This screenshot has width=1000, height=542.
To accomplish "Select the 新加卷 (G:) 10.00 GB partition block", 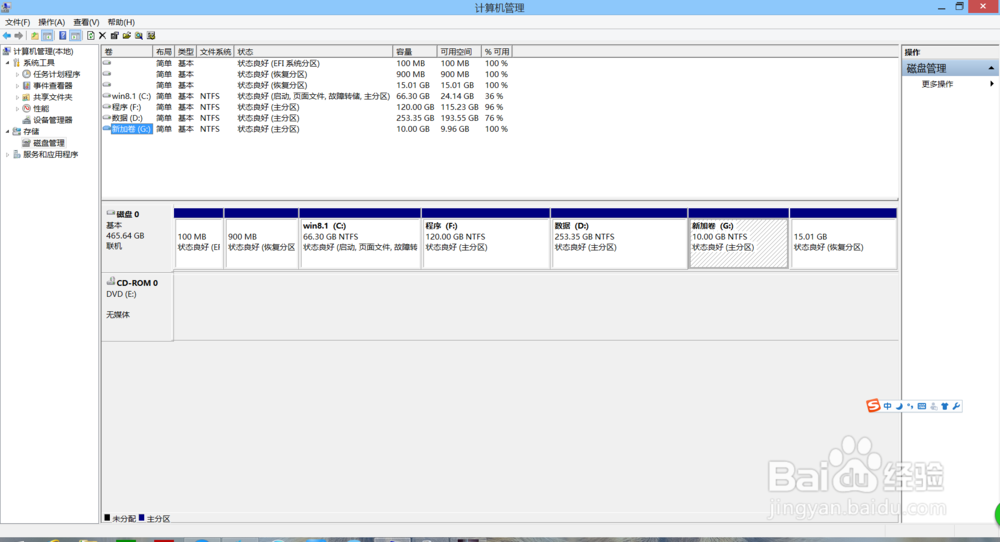I will point(739,238).
